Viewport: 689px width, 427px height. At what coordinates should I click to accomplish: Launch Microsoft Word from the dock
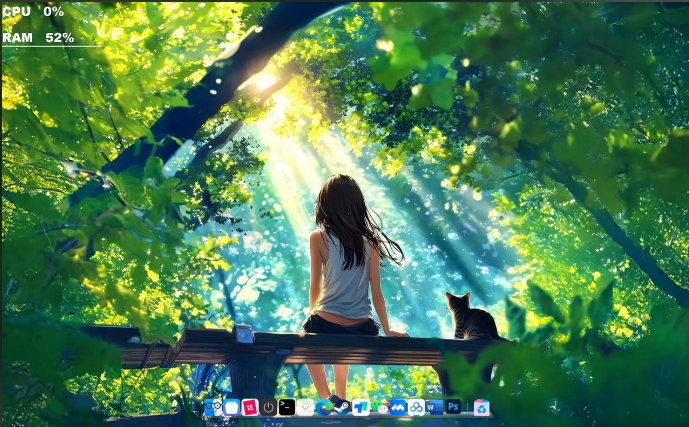click(x=435, y=408)
